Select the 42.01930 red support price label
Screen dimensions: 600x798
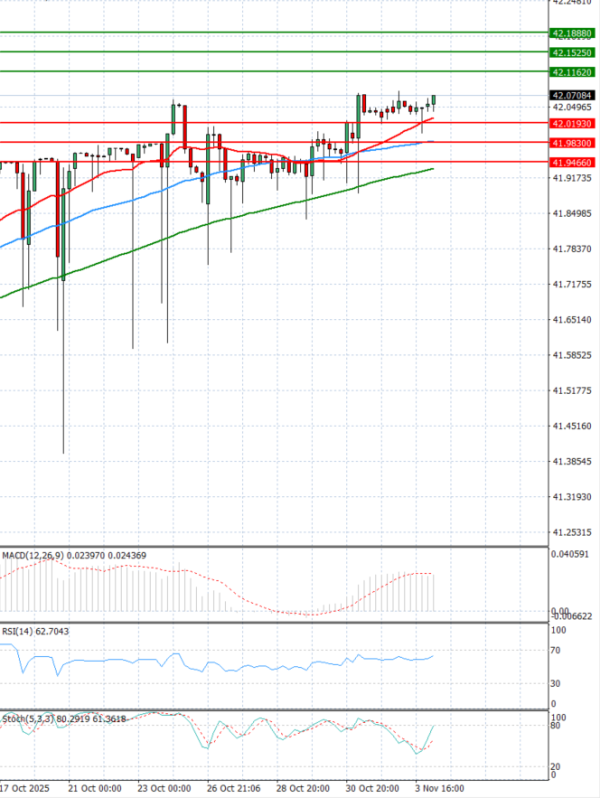(572, 123)
